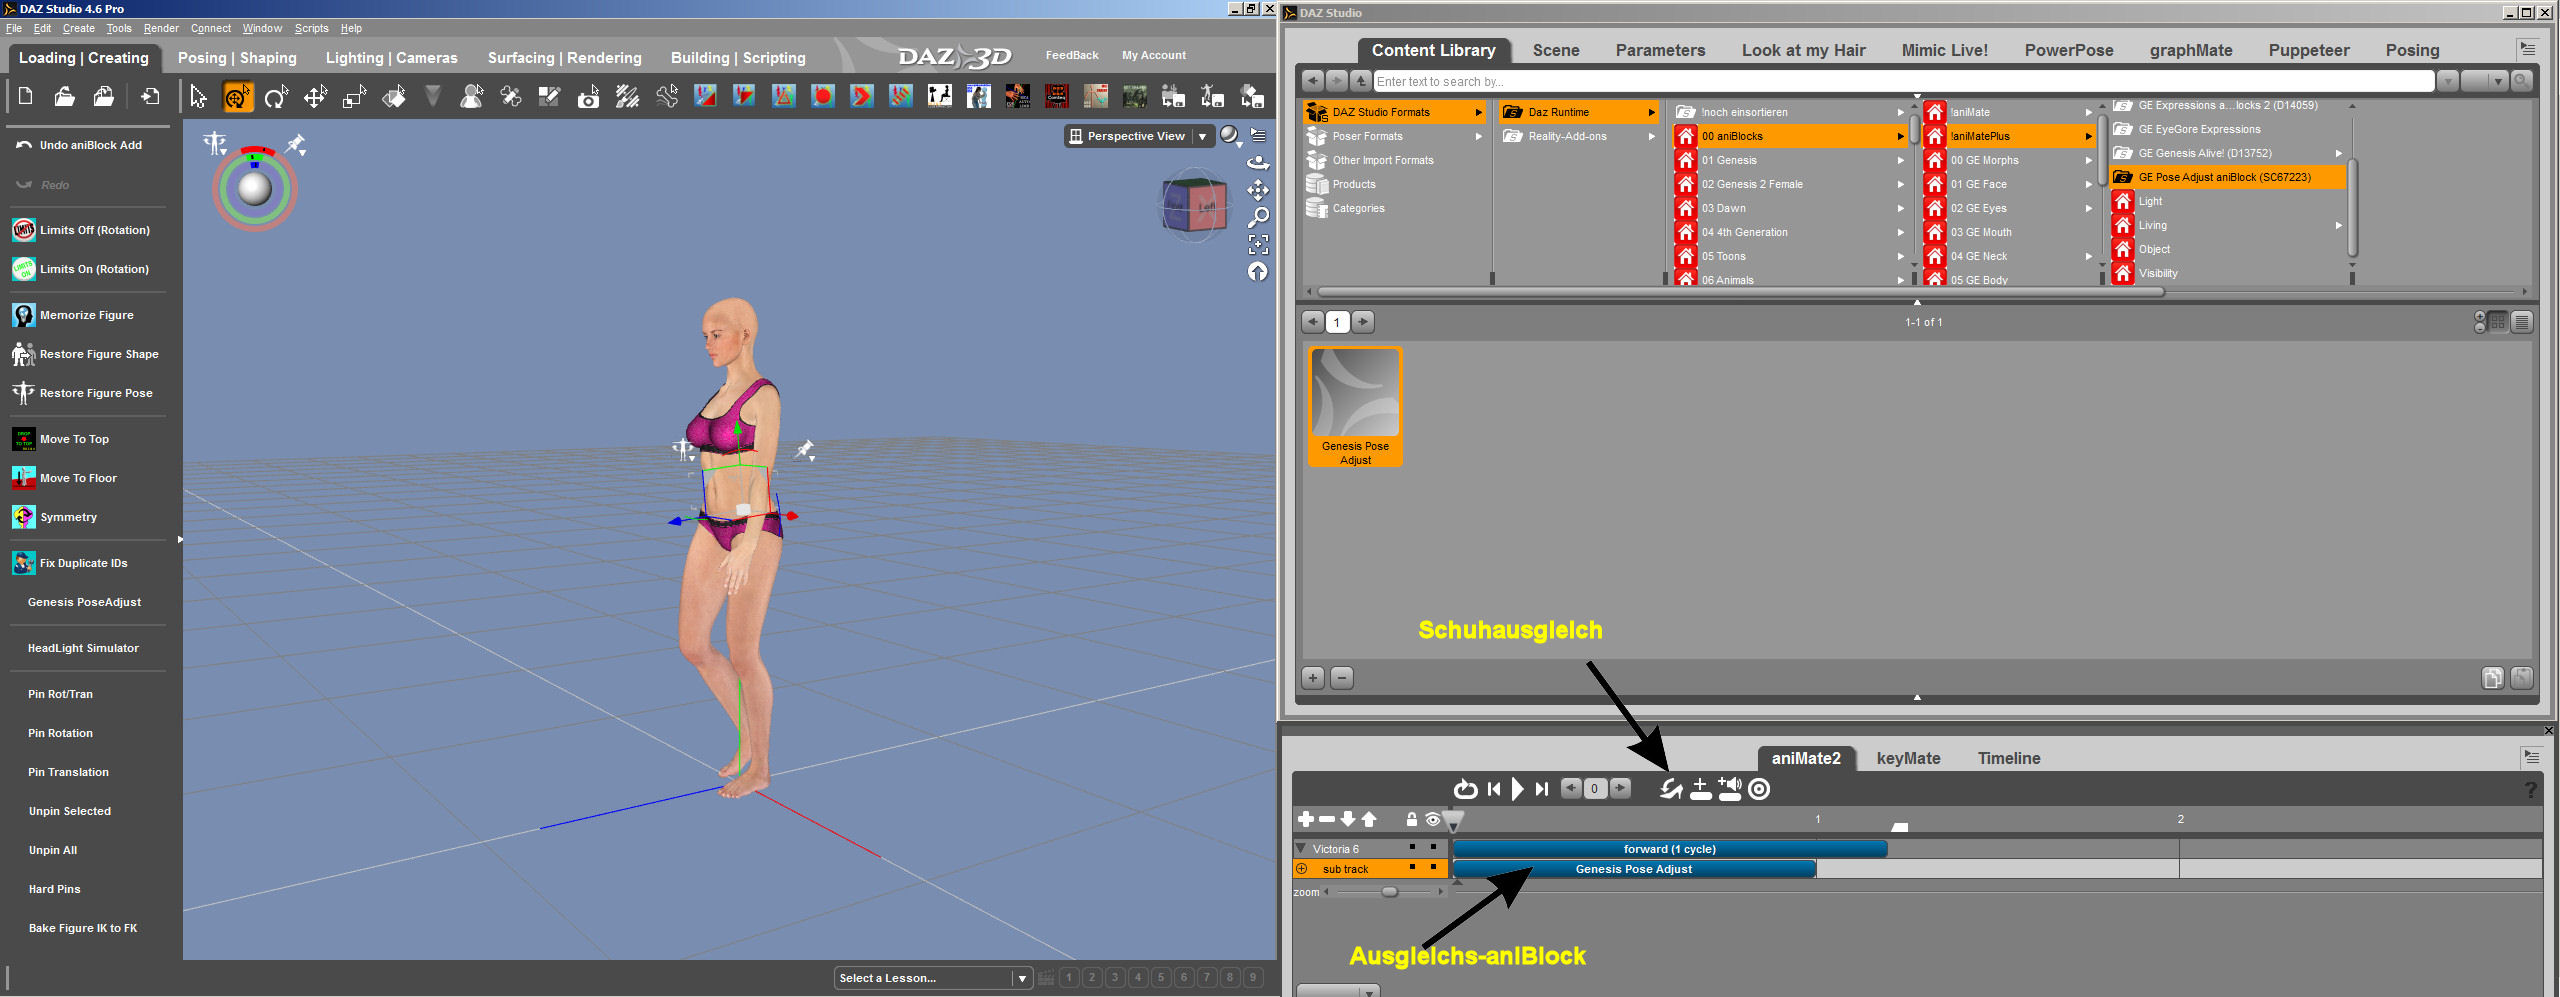Activate the Universal manipulator tool
This screenshot has width=2560, height=997.
(237, 96)
